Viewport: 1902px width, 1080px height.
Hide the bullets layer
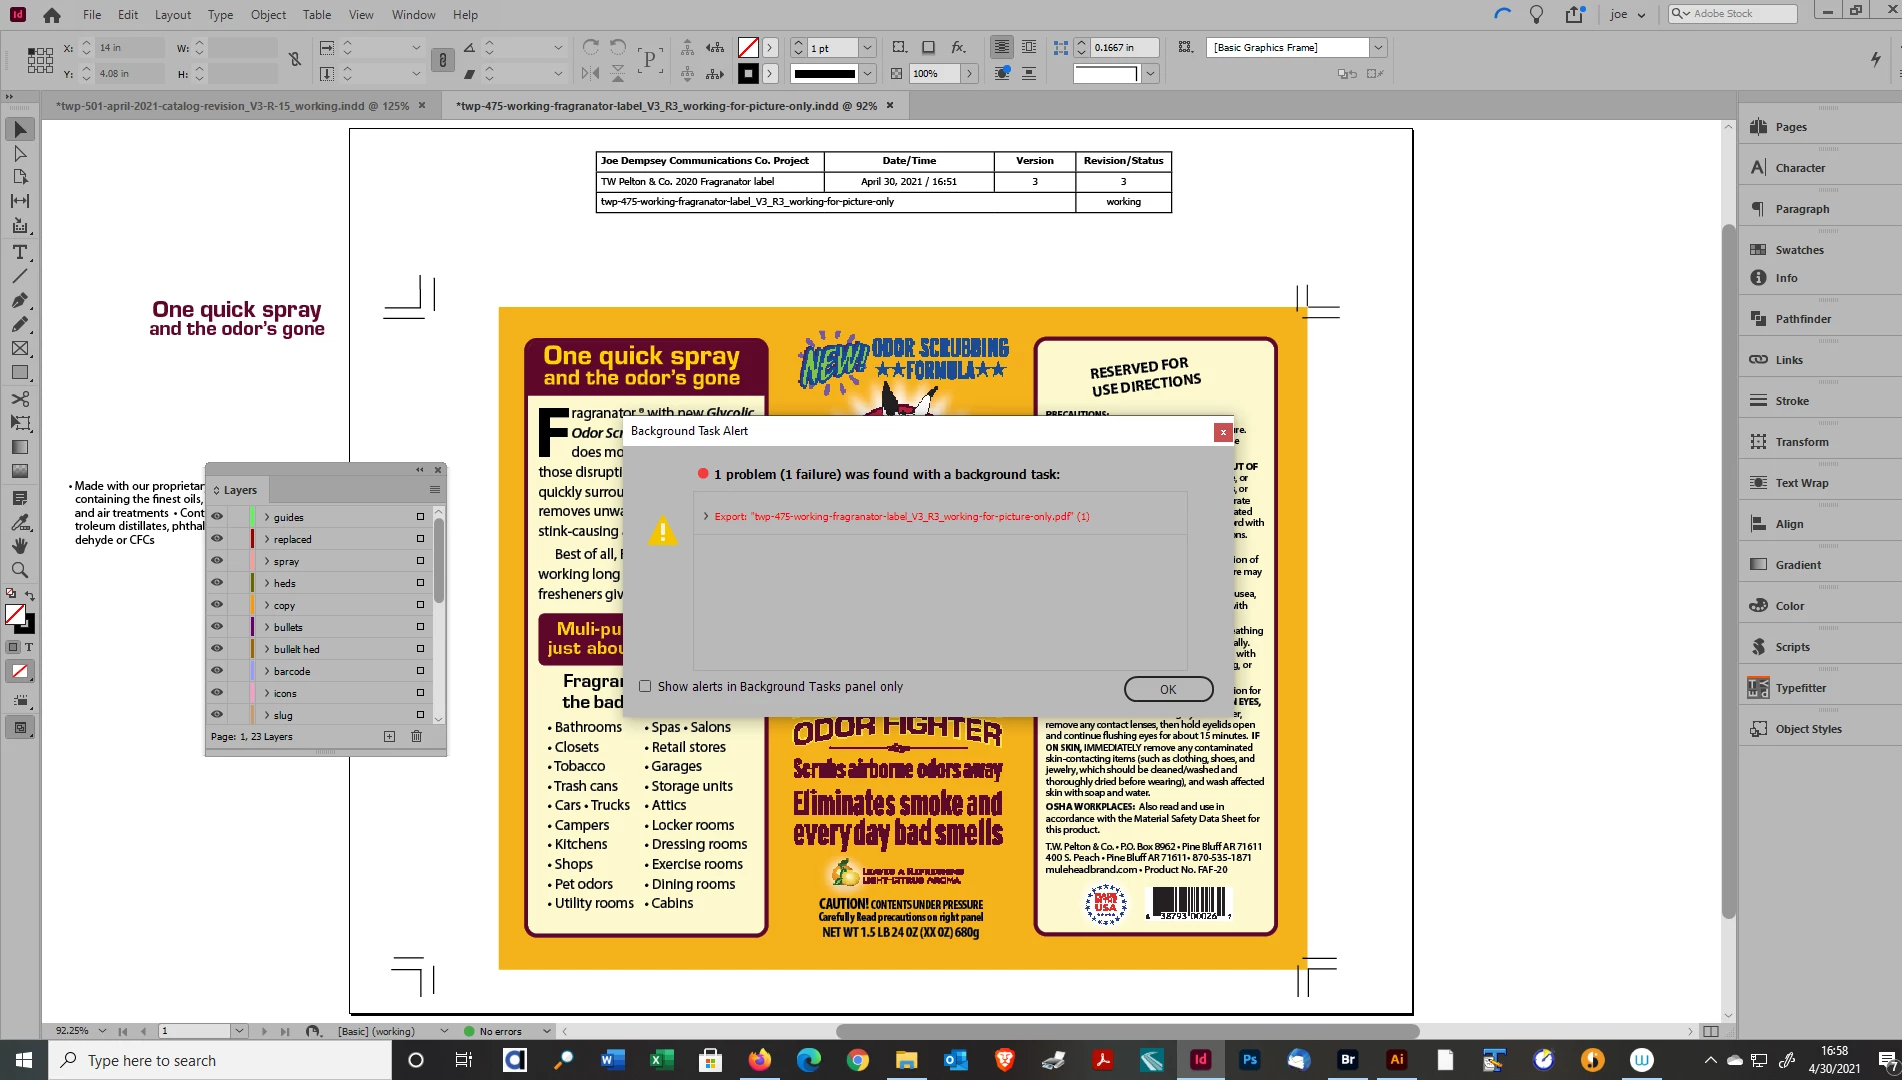coord(216,627)
